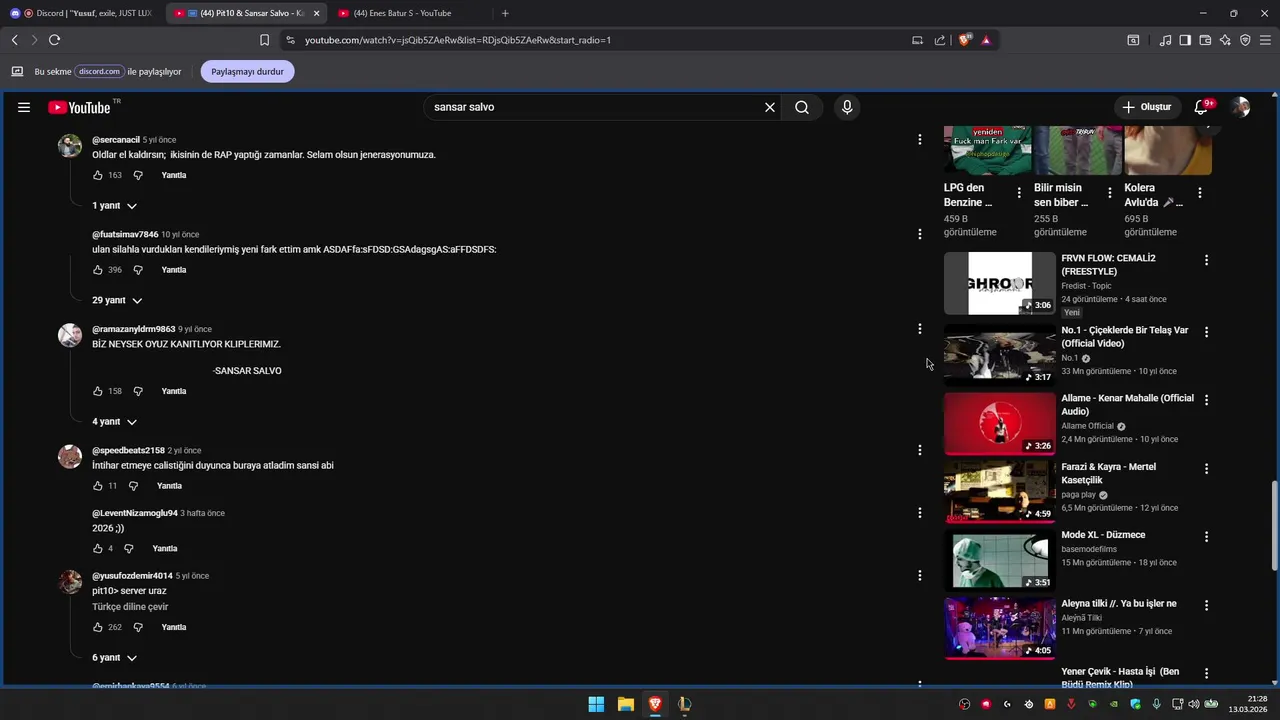Click the page vertical scrollbar thumb

(x=1274, y=524)
